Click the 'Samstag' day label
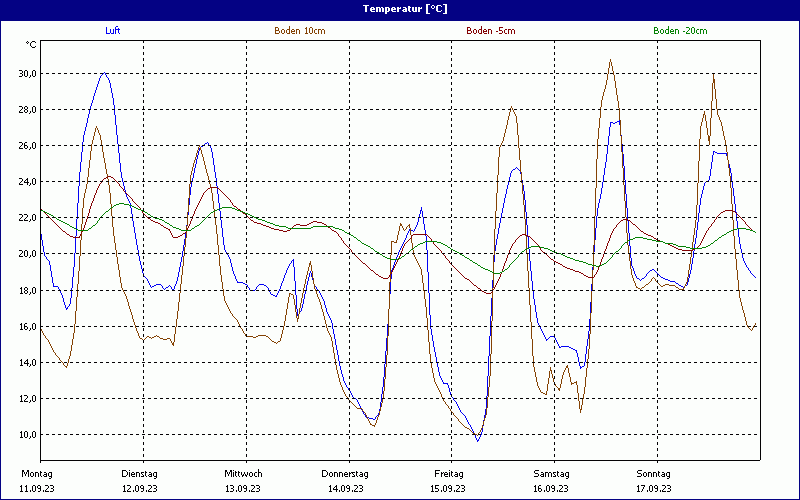Image resolution: width=800 pixels, height=500 pixels. 552,474
